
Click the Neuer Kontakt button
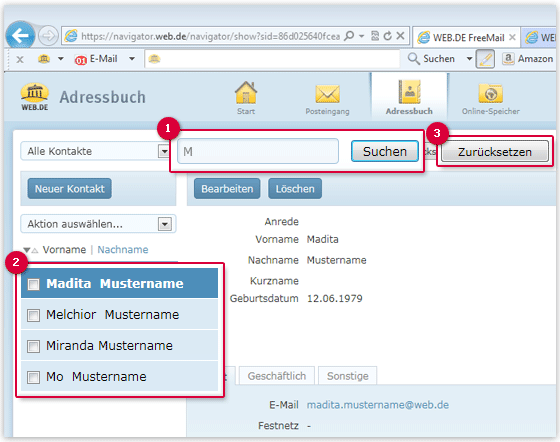[70, 189]
